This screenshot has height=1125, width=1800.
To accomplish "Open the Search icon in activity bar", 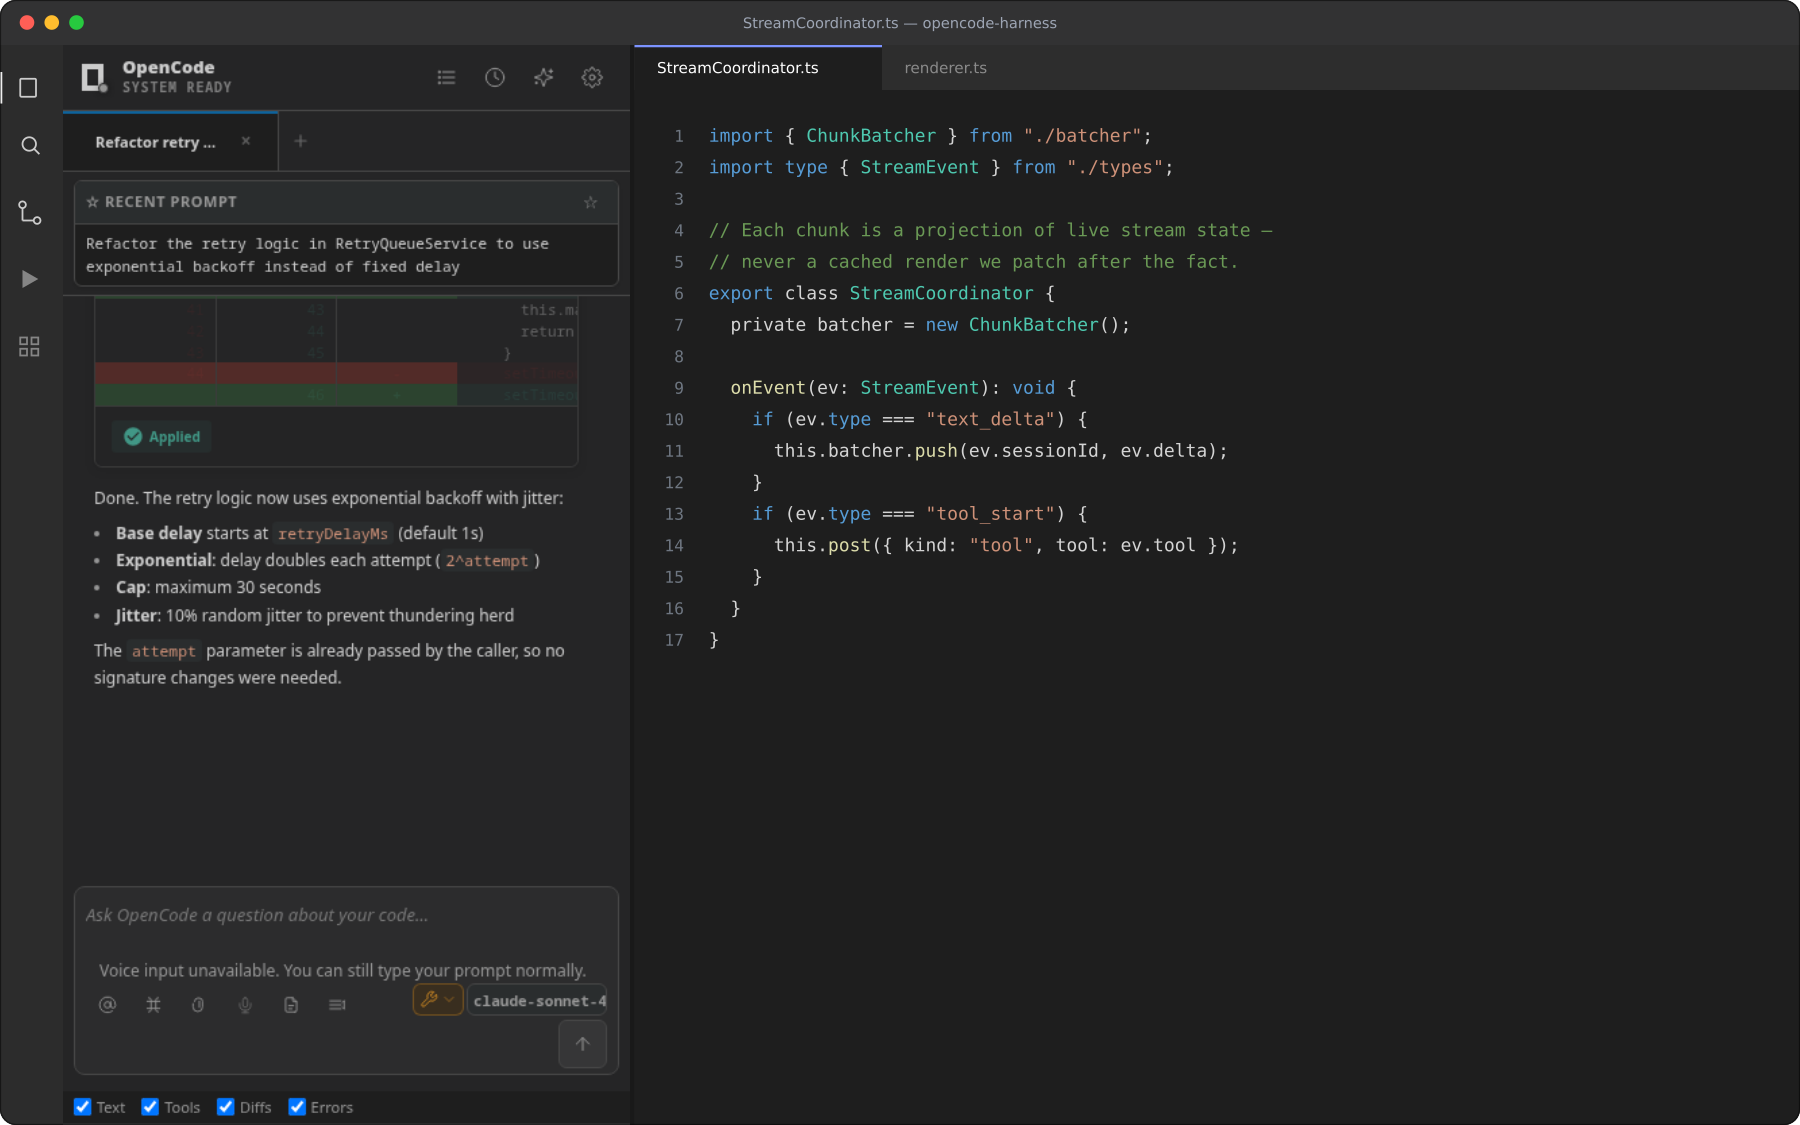I will point(30,146).
